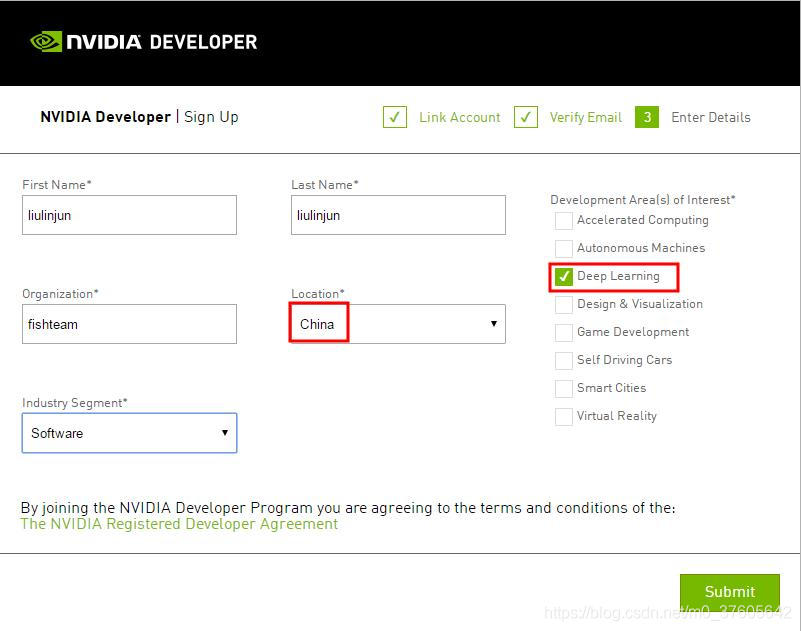Tick the Virtual Reality checkbox

coord(563,417)
